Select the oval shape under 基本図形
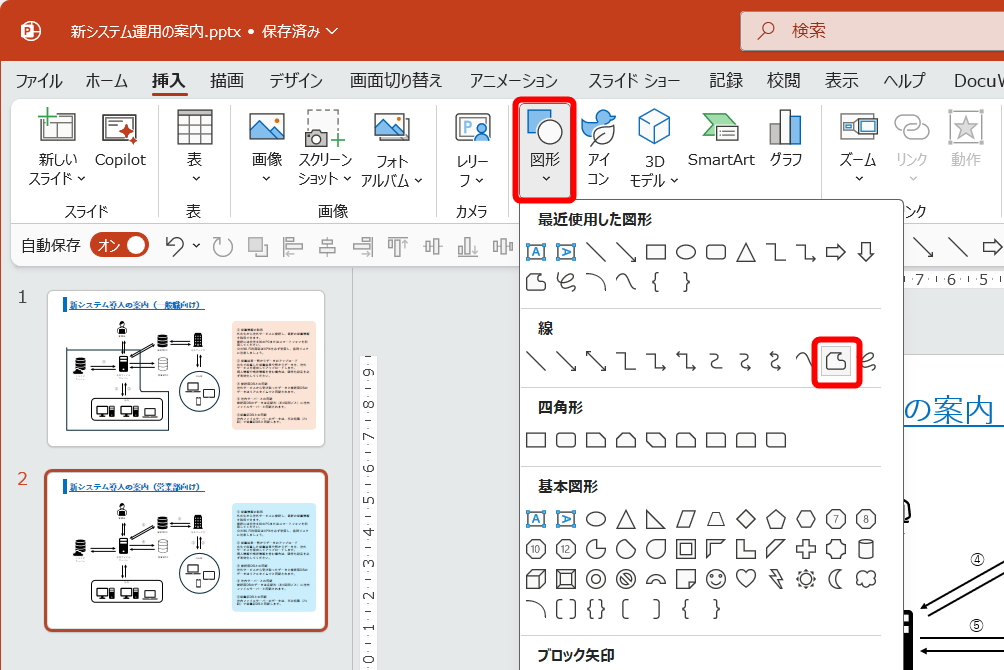 pos(595,518)
